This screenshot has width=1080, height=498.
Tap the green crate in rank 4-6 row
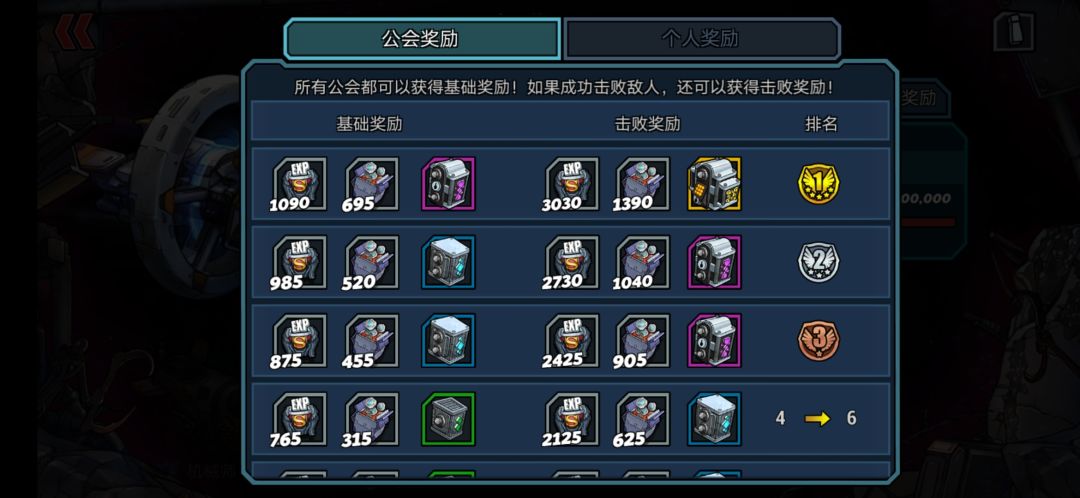pos(448,419)
